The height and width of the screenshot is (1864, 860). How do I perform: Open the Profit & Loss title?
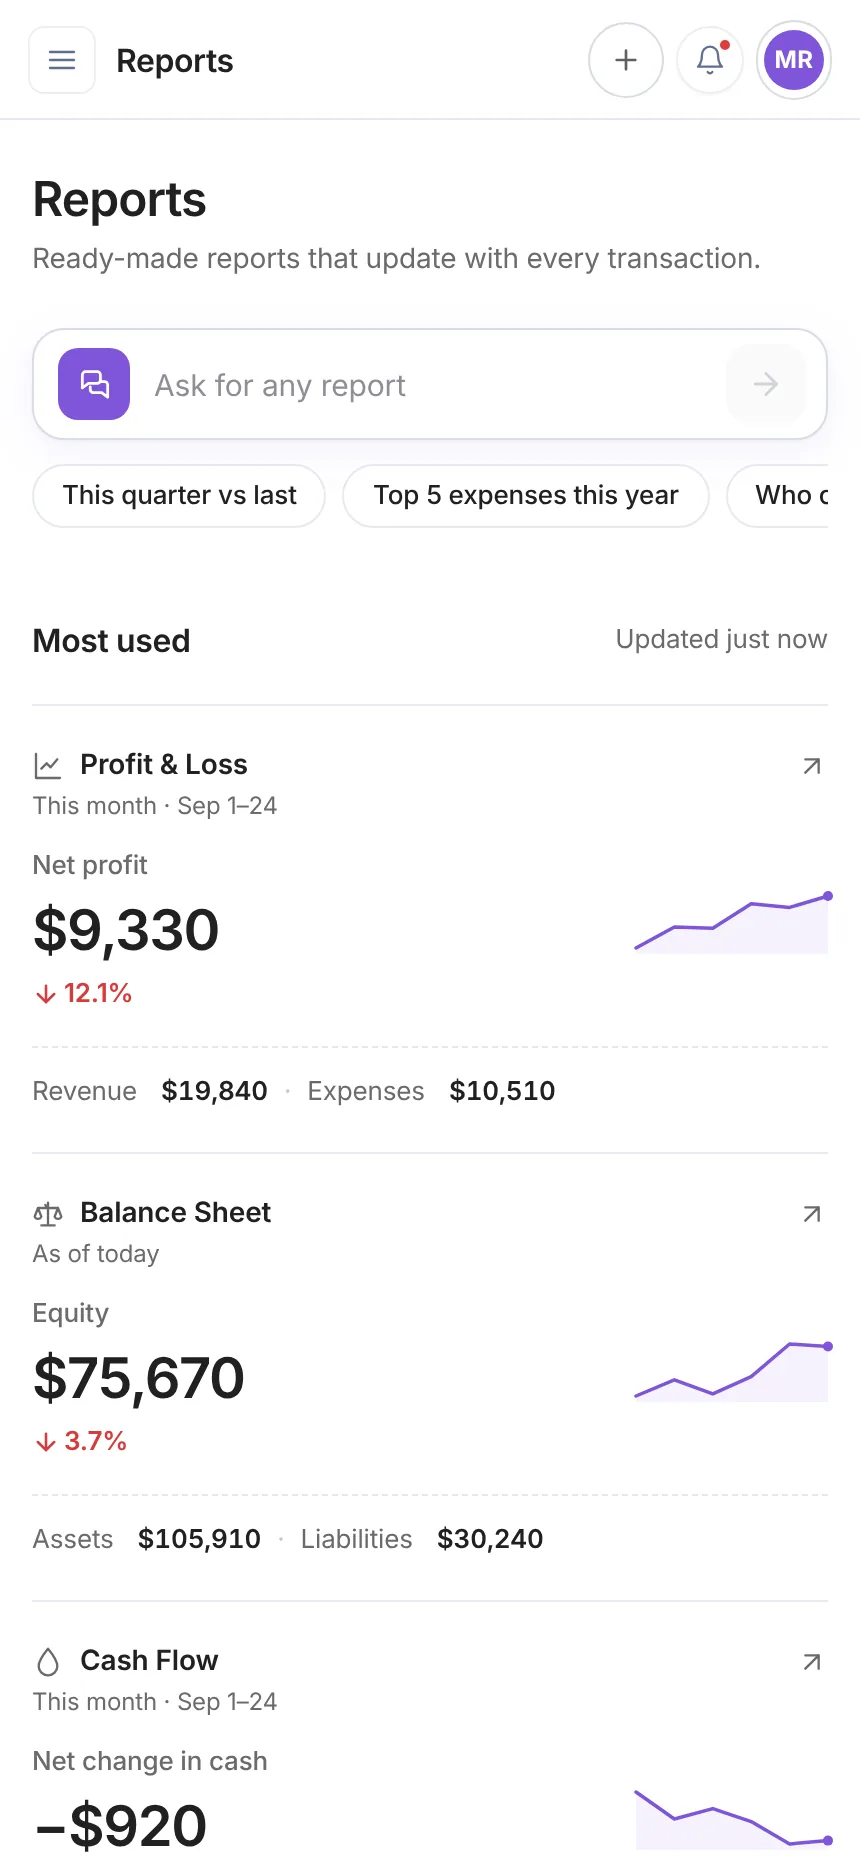[164, 764]
